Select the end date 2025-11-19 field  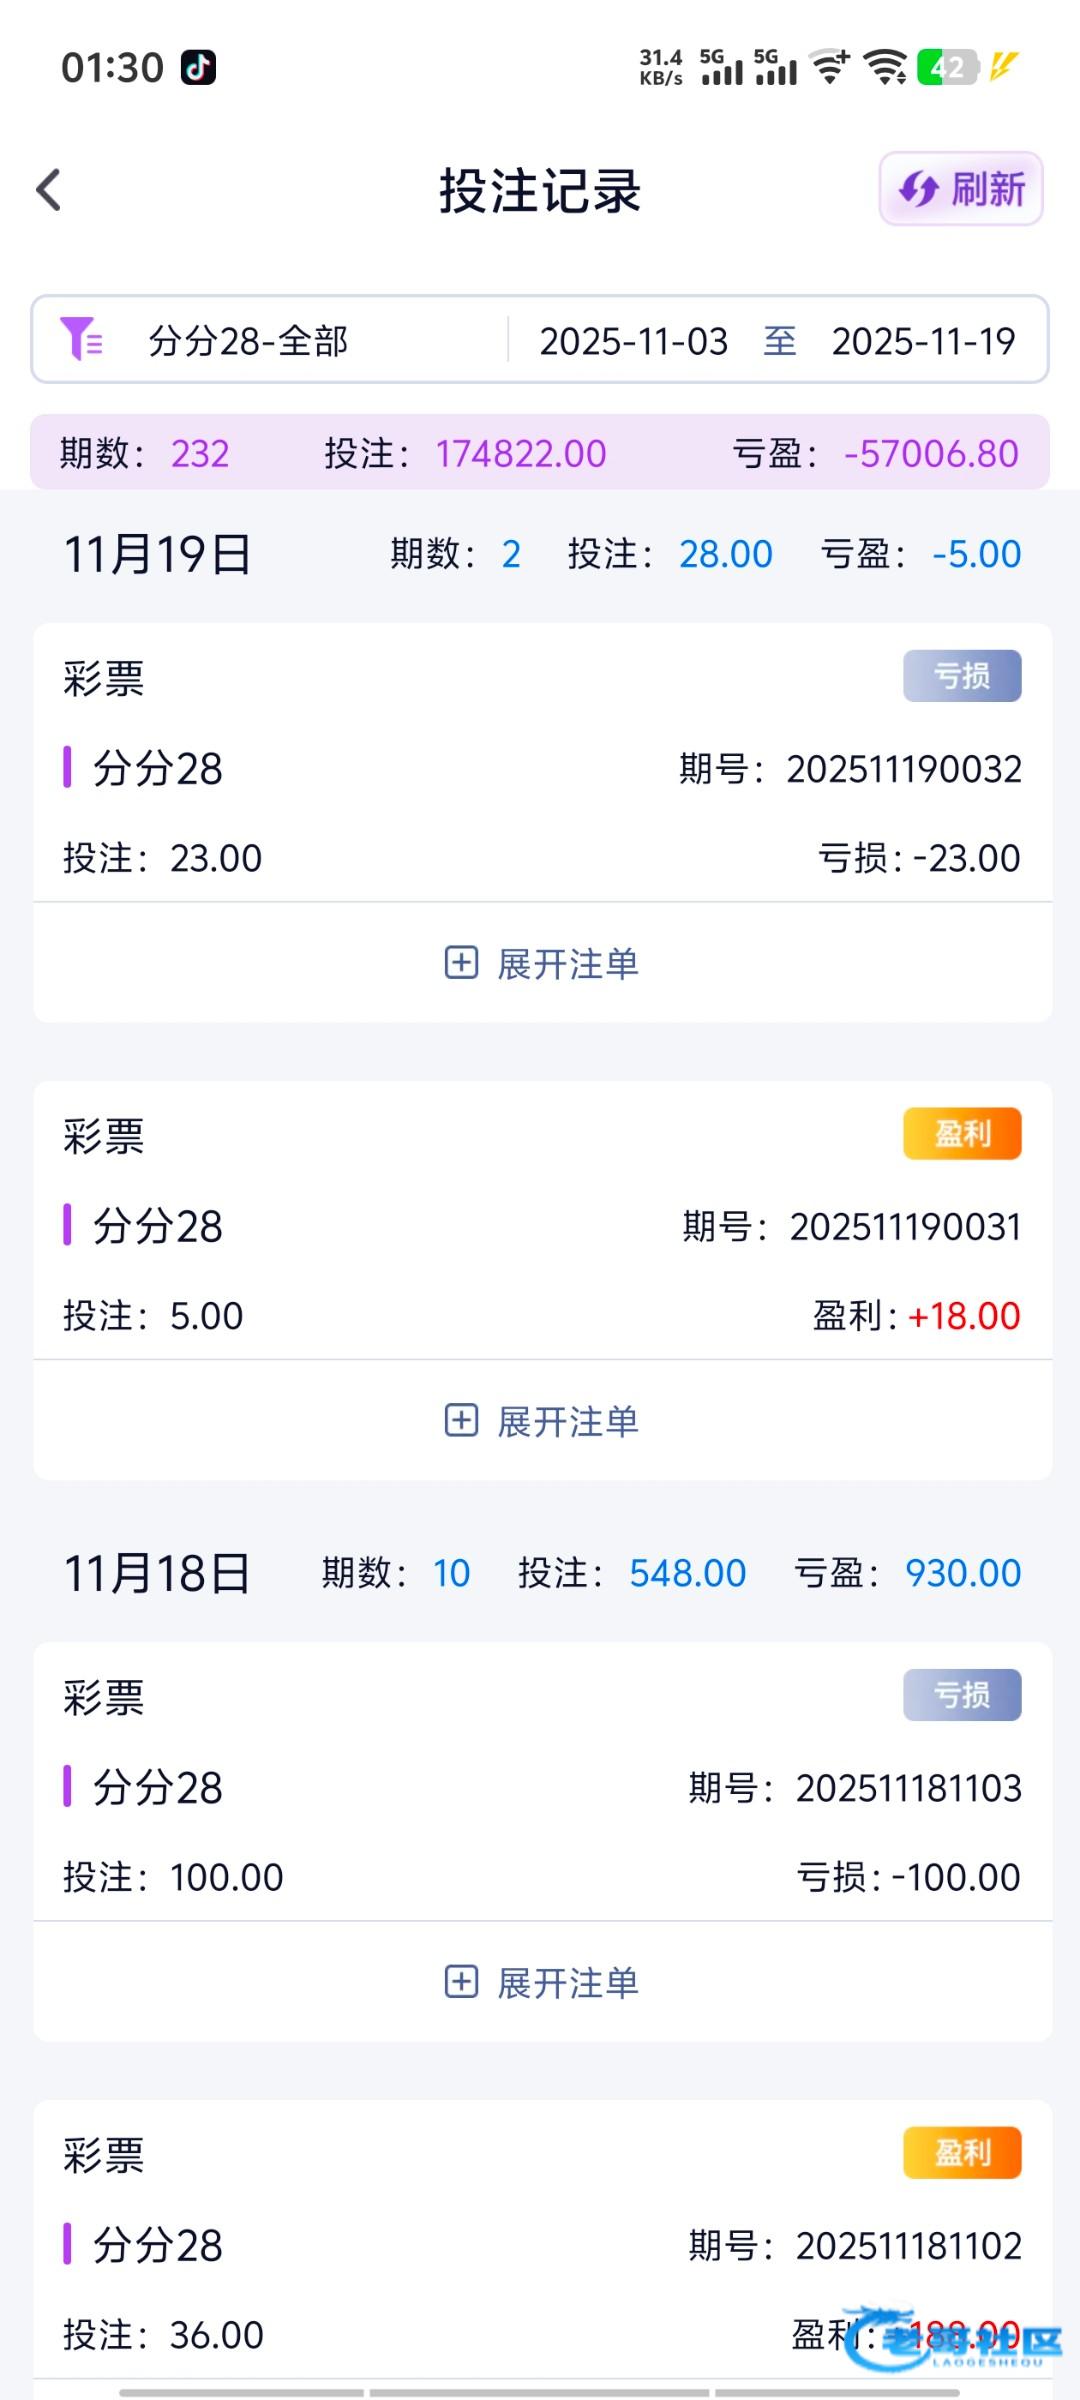pos(923,341)
